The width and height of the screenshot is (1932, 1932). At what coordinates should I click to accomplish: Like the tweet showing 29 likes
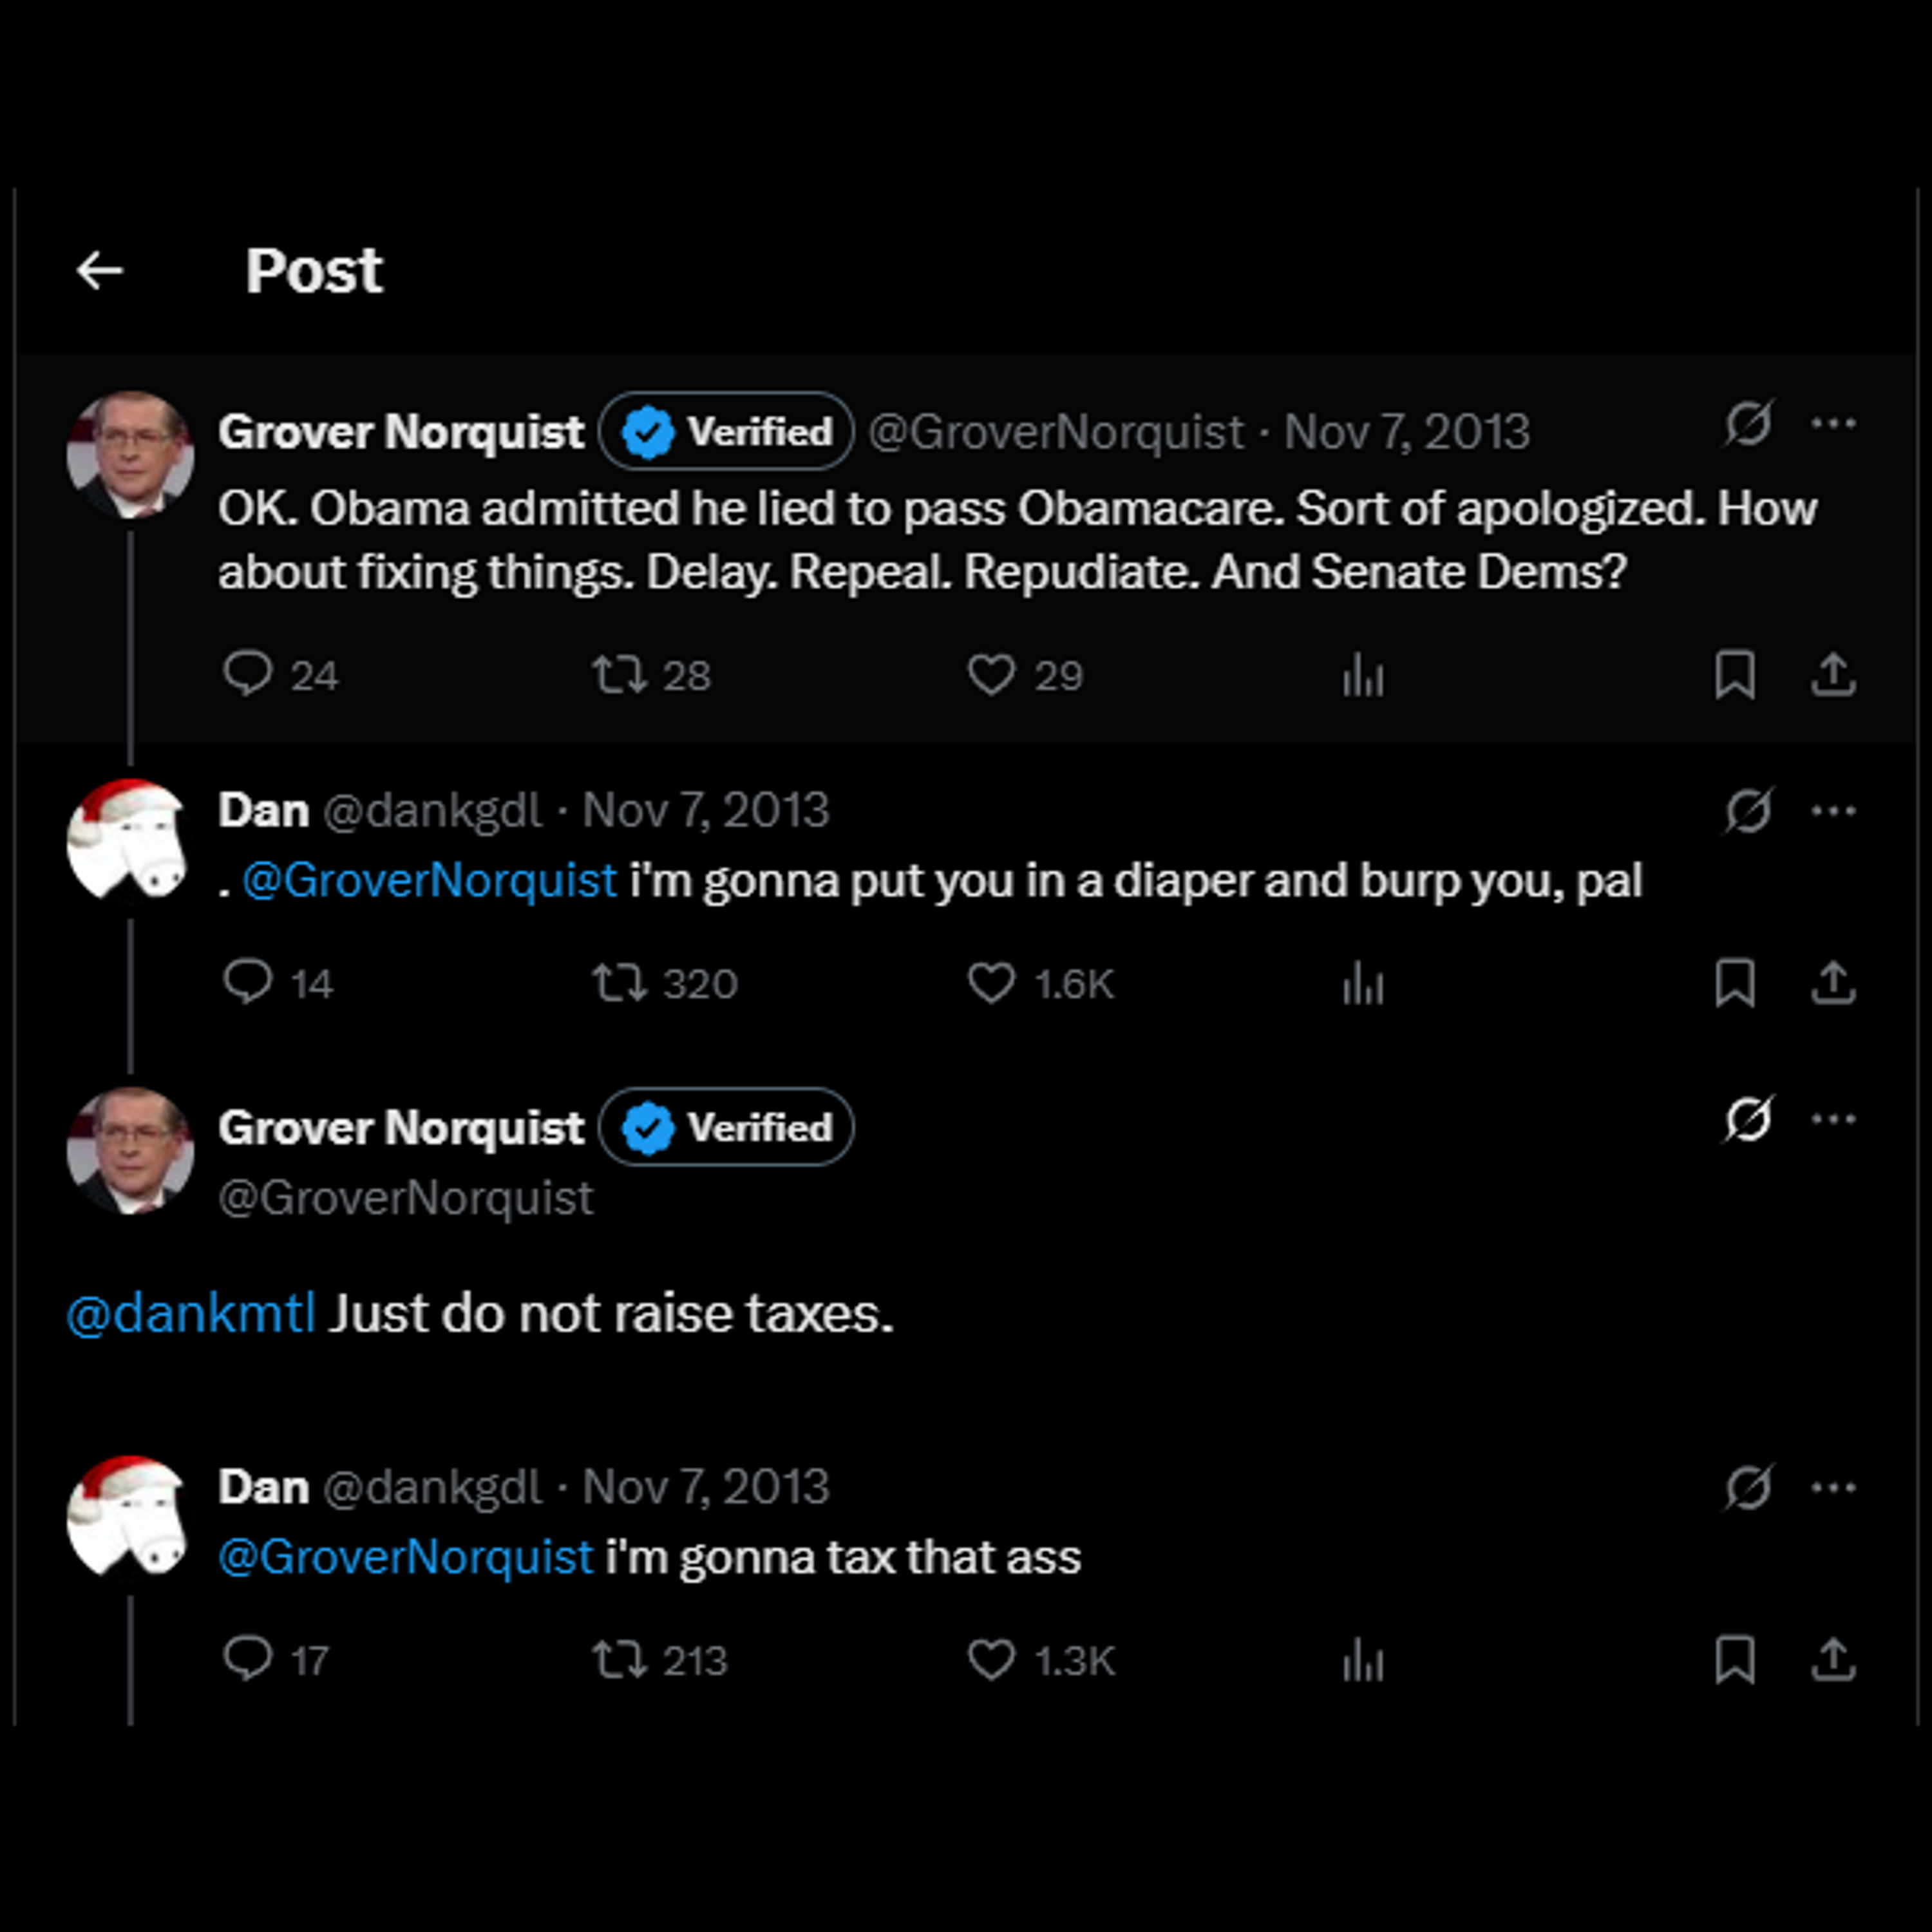(991, 674)
